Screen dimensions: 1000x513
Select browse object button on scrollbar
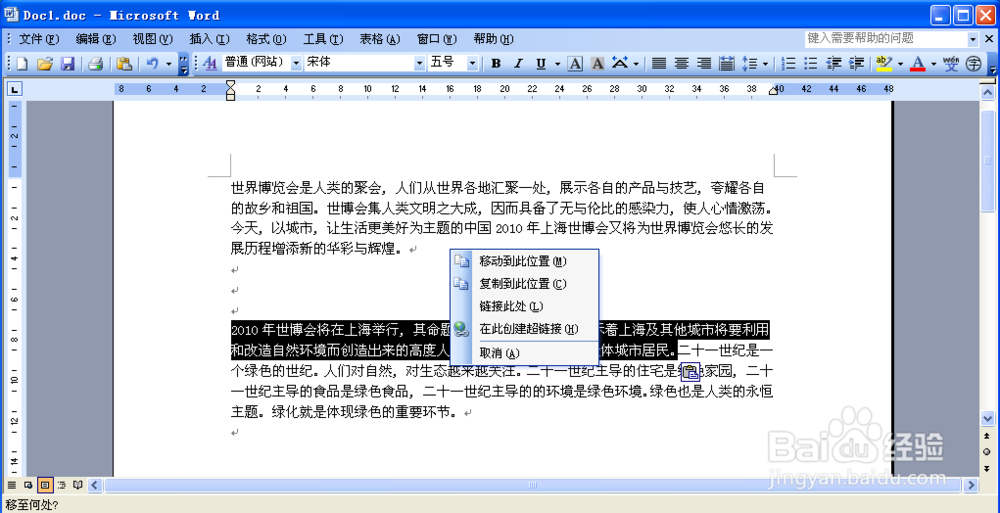coord(987,452)
